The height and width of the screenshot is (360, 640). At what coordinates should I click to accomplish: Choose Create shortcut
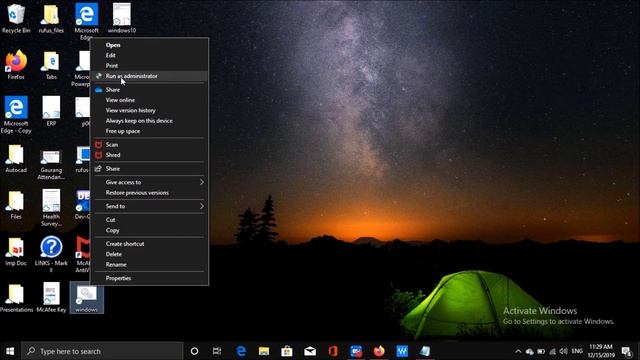(125, 244)
